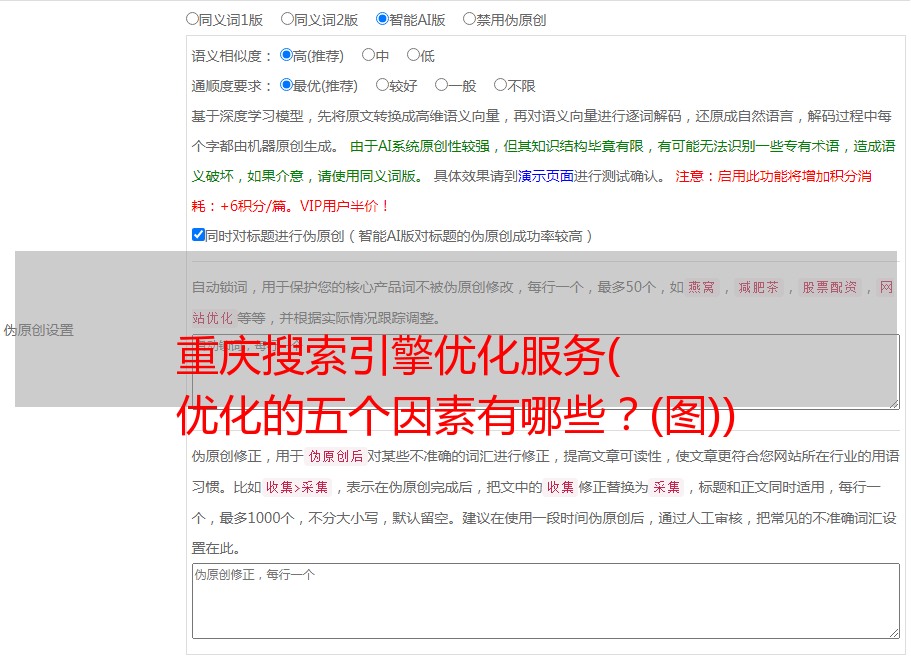911x658 pixels.
Task: Open the 演示页面 link
Action: [x=546, y=176]
